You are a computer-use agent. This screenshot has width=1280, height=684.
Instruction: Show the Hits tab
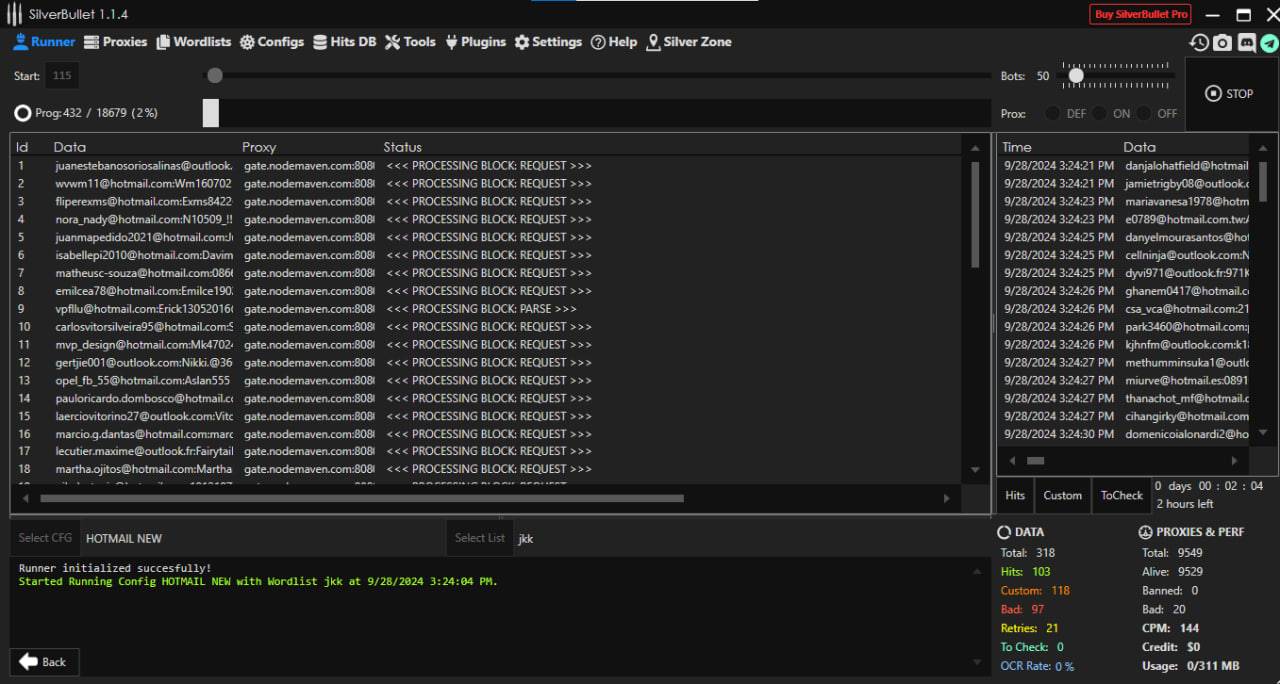click(1015, 495)
